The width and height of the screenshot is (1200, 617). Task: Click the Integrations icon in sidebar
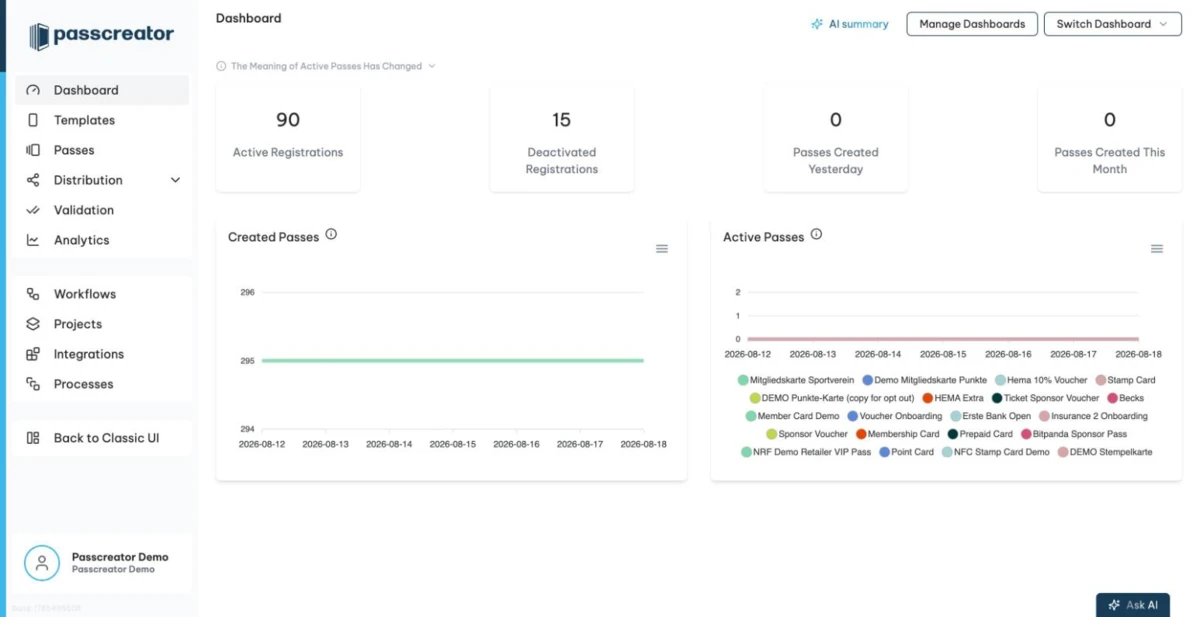[x=33, y=354]
